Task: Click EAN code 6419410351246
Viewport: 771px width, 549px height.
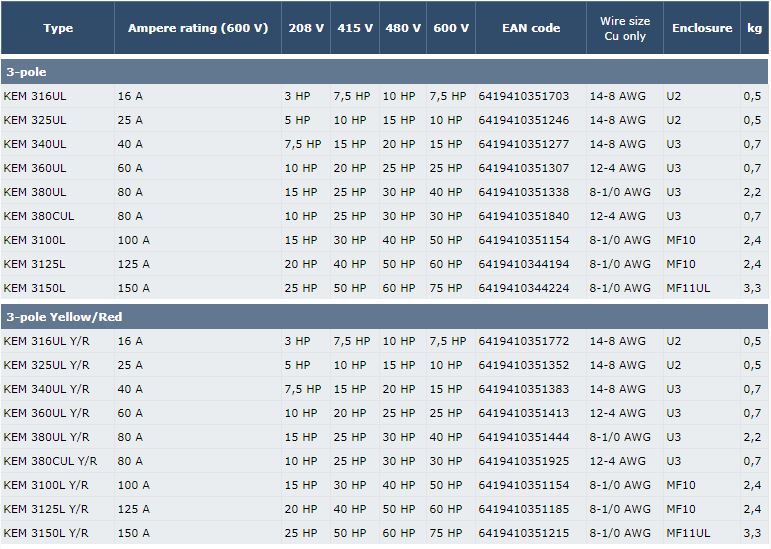Action: click(x=524, y=120)
